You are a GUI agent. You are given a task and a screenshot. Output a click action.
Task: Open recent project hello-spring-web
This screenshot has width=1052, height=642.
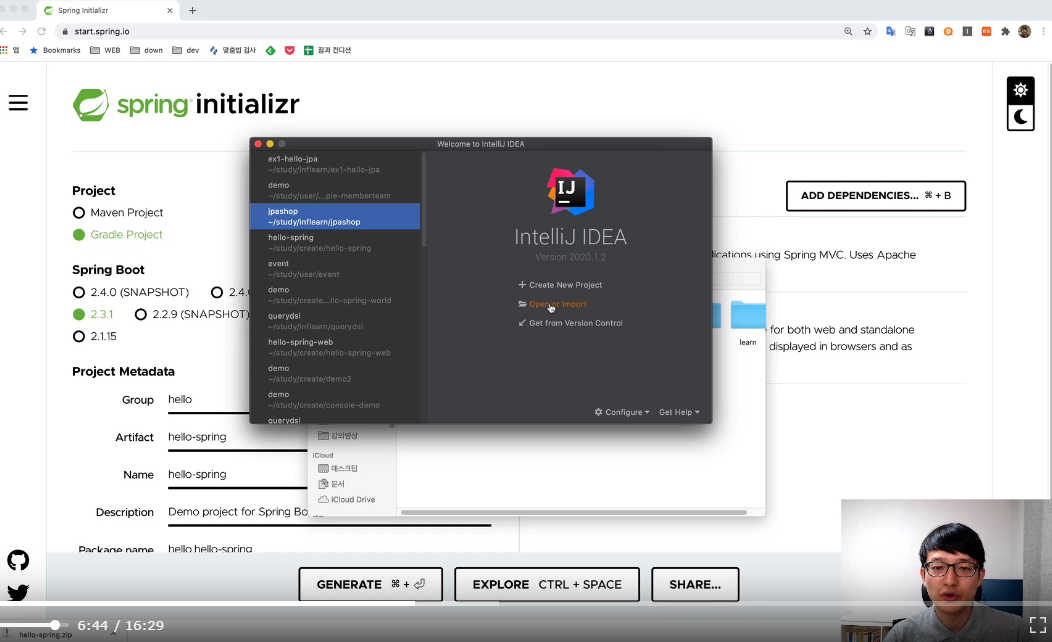click(335, 347)
